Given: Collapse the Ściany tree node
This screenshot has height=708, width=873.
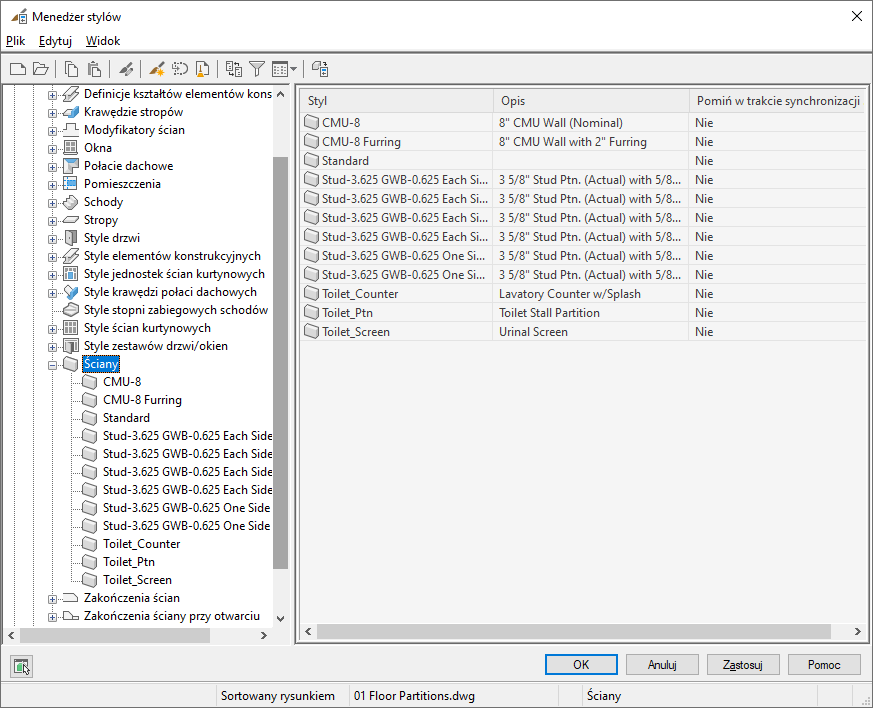Looking at the screenshot, I should pyautogui.click(x=52, y=366).
